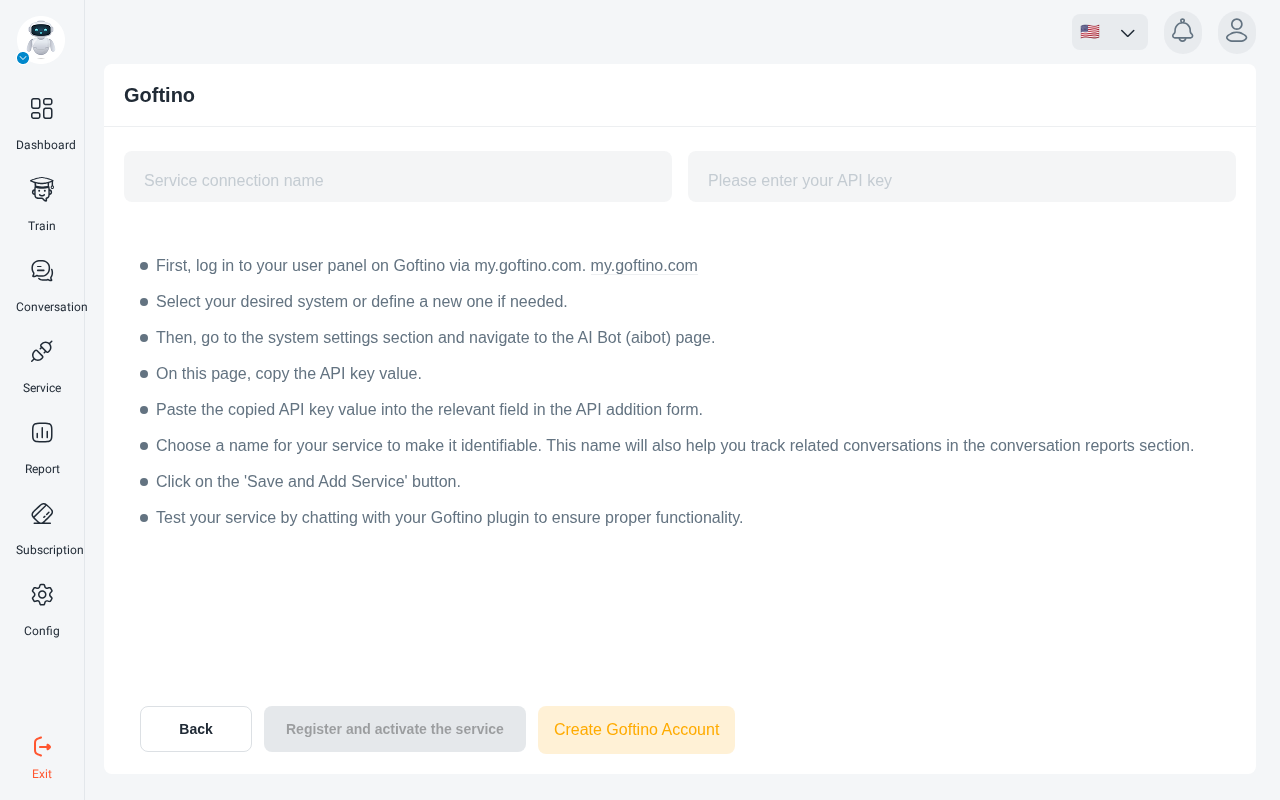1280x800 pixels.
Task: Open the my.goftino.com link
Action: (x=644, y=266)
